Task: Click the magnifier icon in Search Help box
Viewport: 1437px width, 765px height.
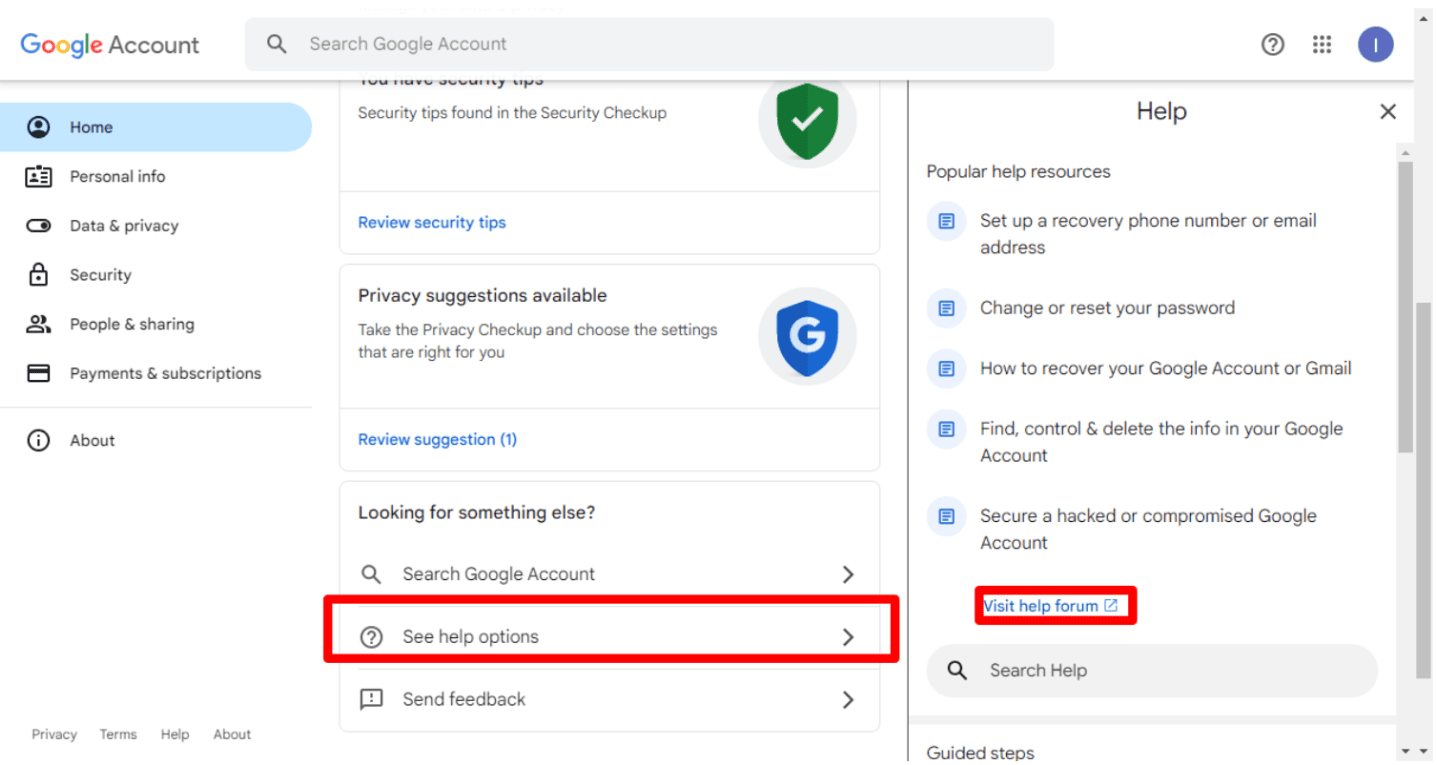Action: click(x=957, y=671)
